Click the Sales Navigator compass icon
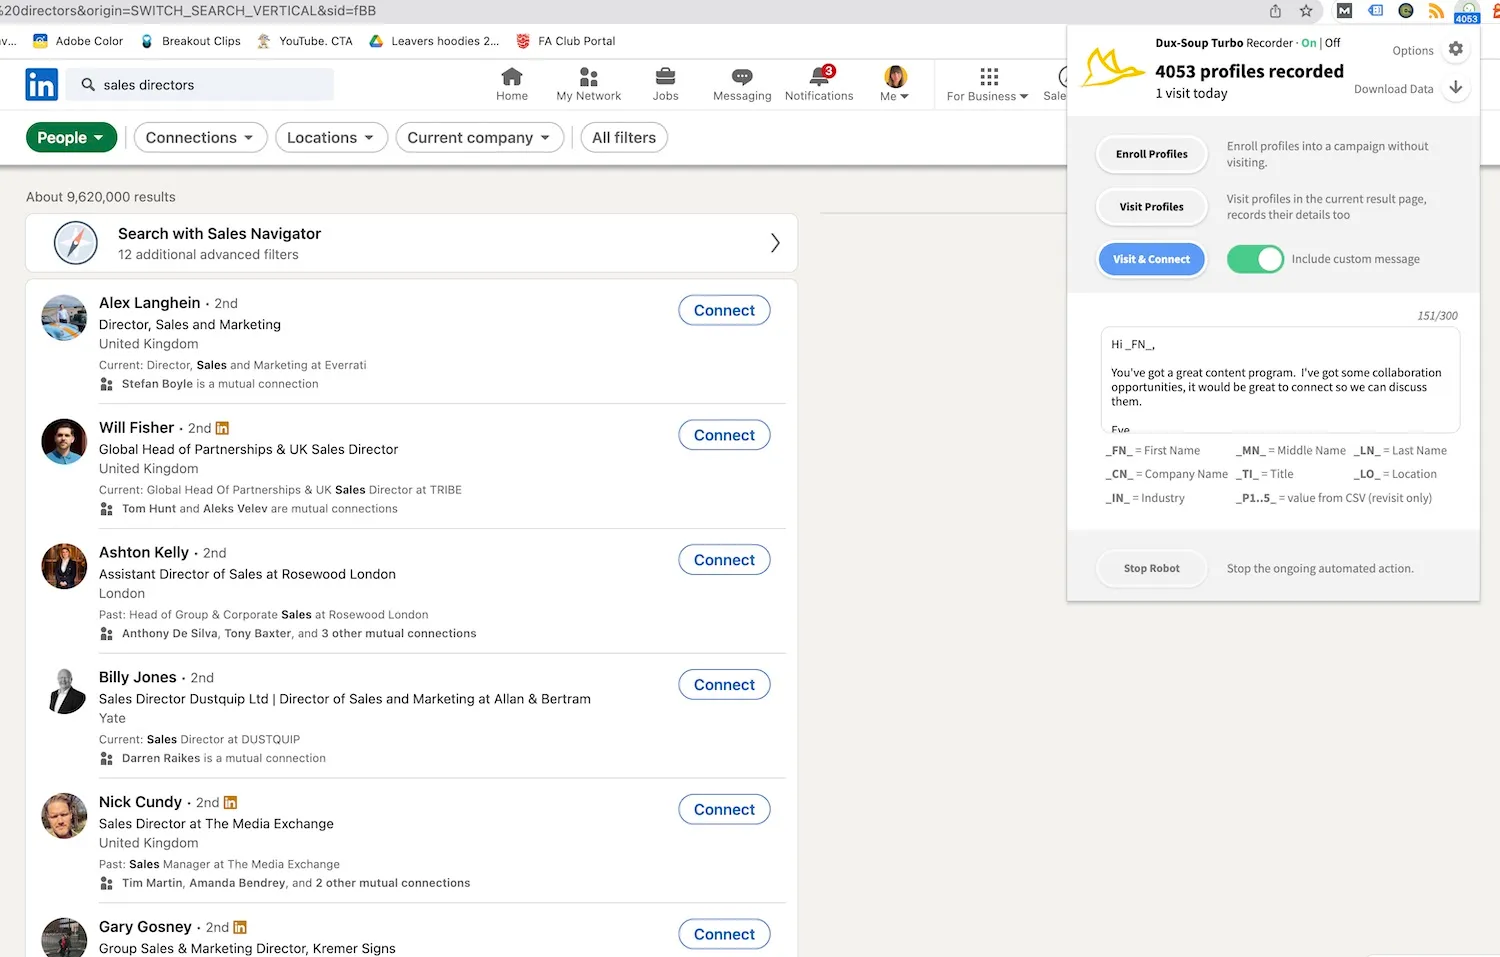 point(76,243)
